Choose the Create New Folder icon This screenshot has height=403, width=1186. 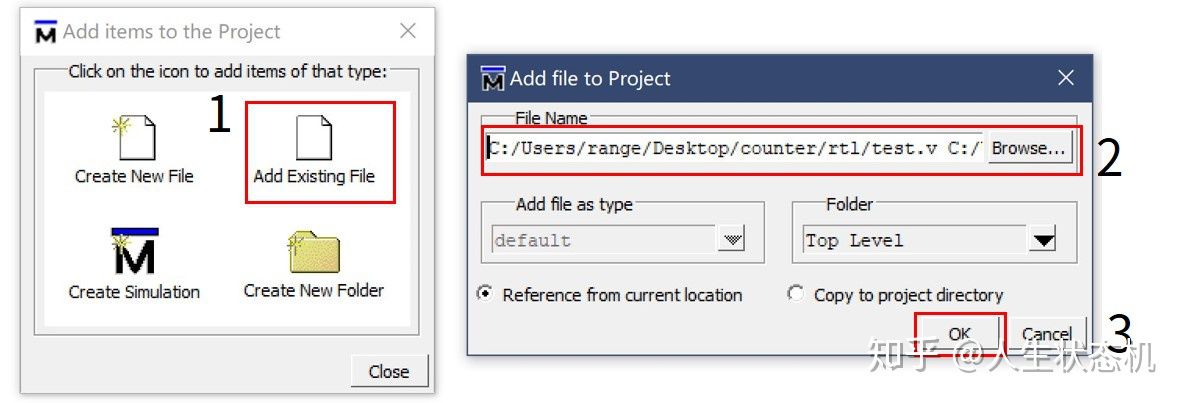tap(314, 253)
